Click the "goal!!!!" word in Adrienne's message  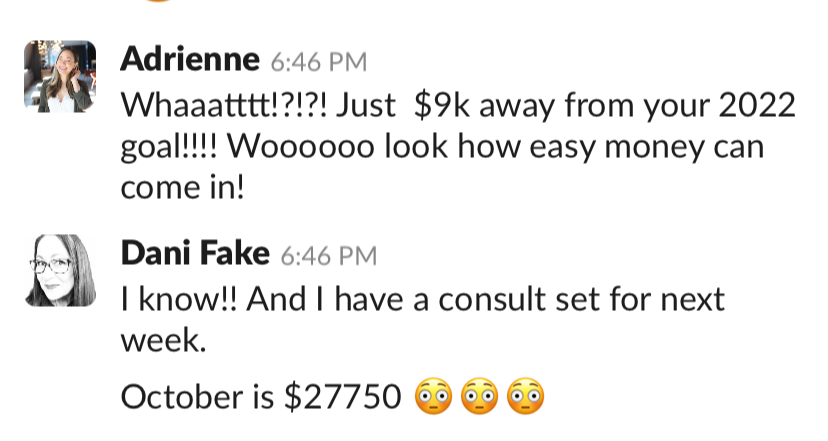(169, 146)
